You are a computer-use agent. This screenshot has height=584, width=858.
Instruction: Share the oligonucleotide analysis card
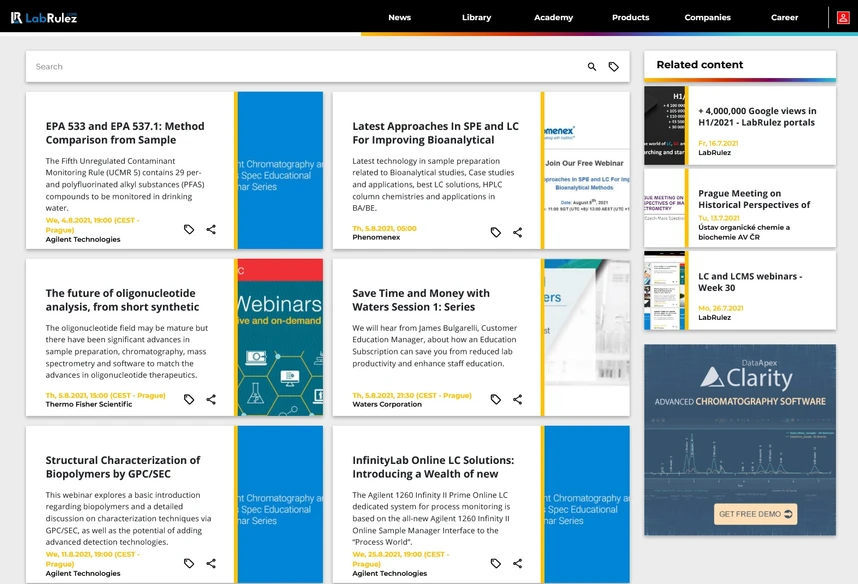point(211,400)
